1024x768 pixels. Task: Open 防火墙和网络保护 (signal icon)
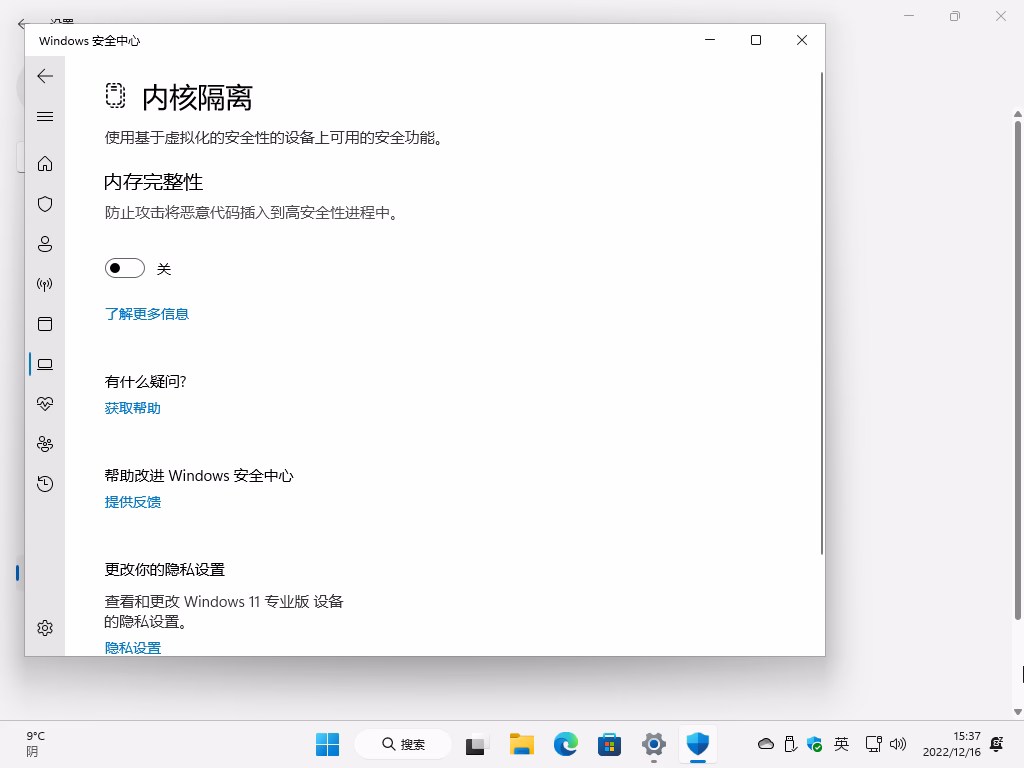[44, 283]
